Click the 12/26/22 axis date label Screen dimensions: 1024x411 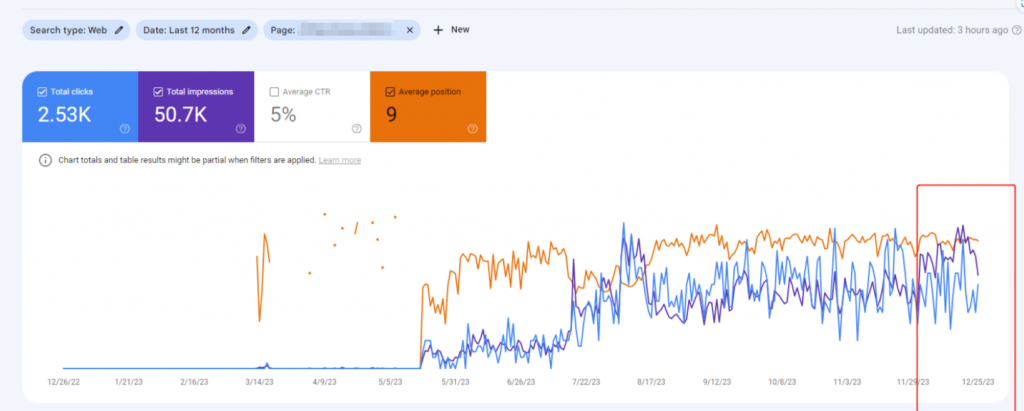point(63,382)
